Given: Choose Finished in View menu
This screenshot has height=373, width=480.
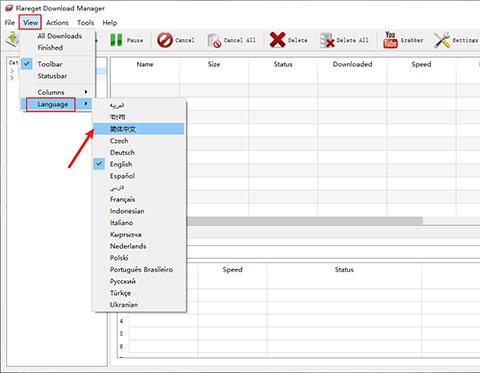Looking at the screenshot, I should (x=57, y=48).
